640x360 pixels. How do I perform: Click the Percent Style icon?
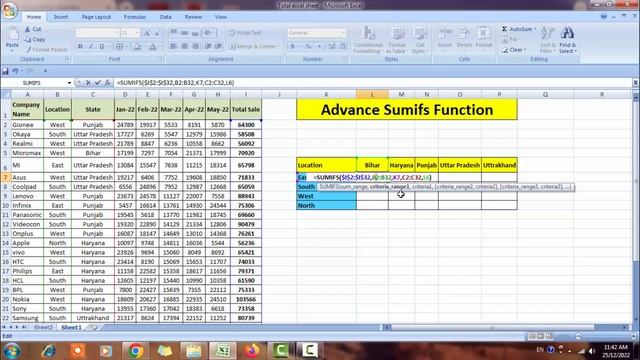pyautogui.click(x=308, y=47)
